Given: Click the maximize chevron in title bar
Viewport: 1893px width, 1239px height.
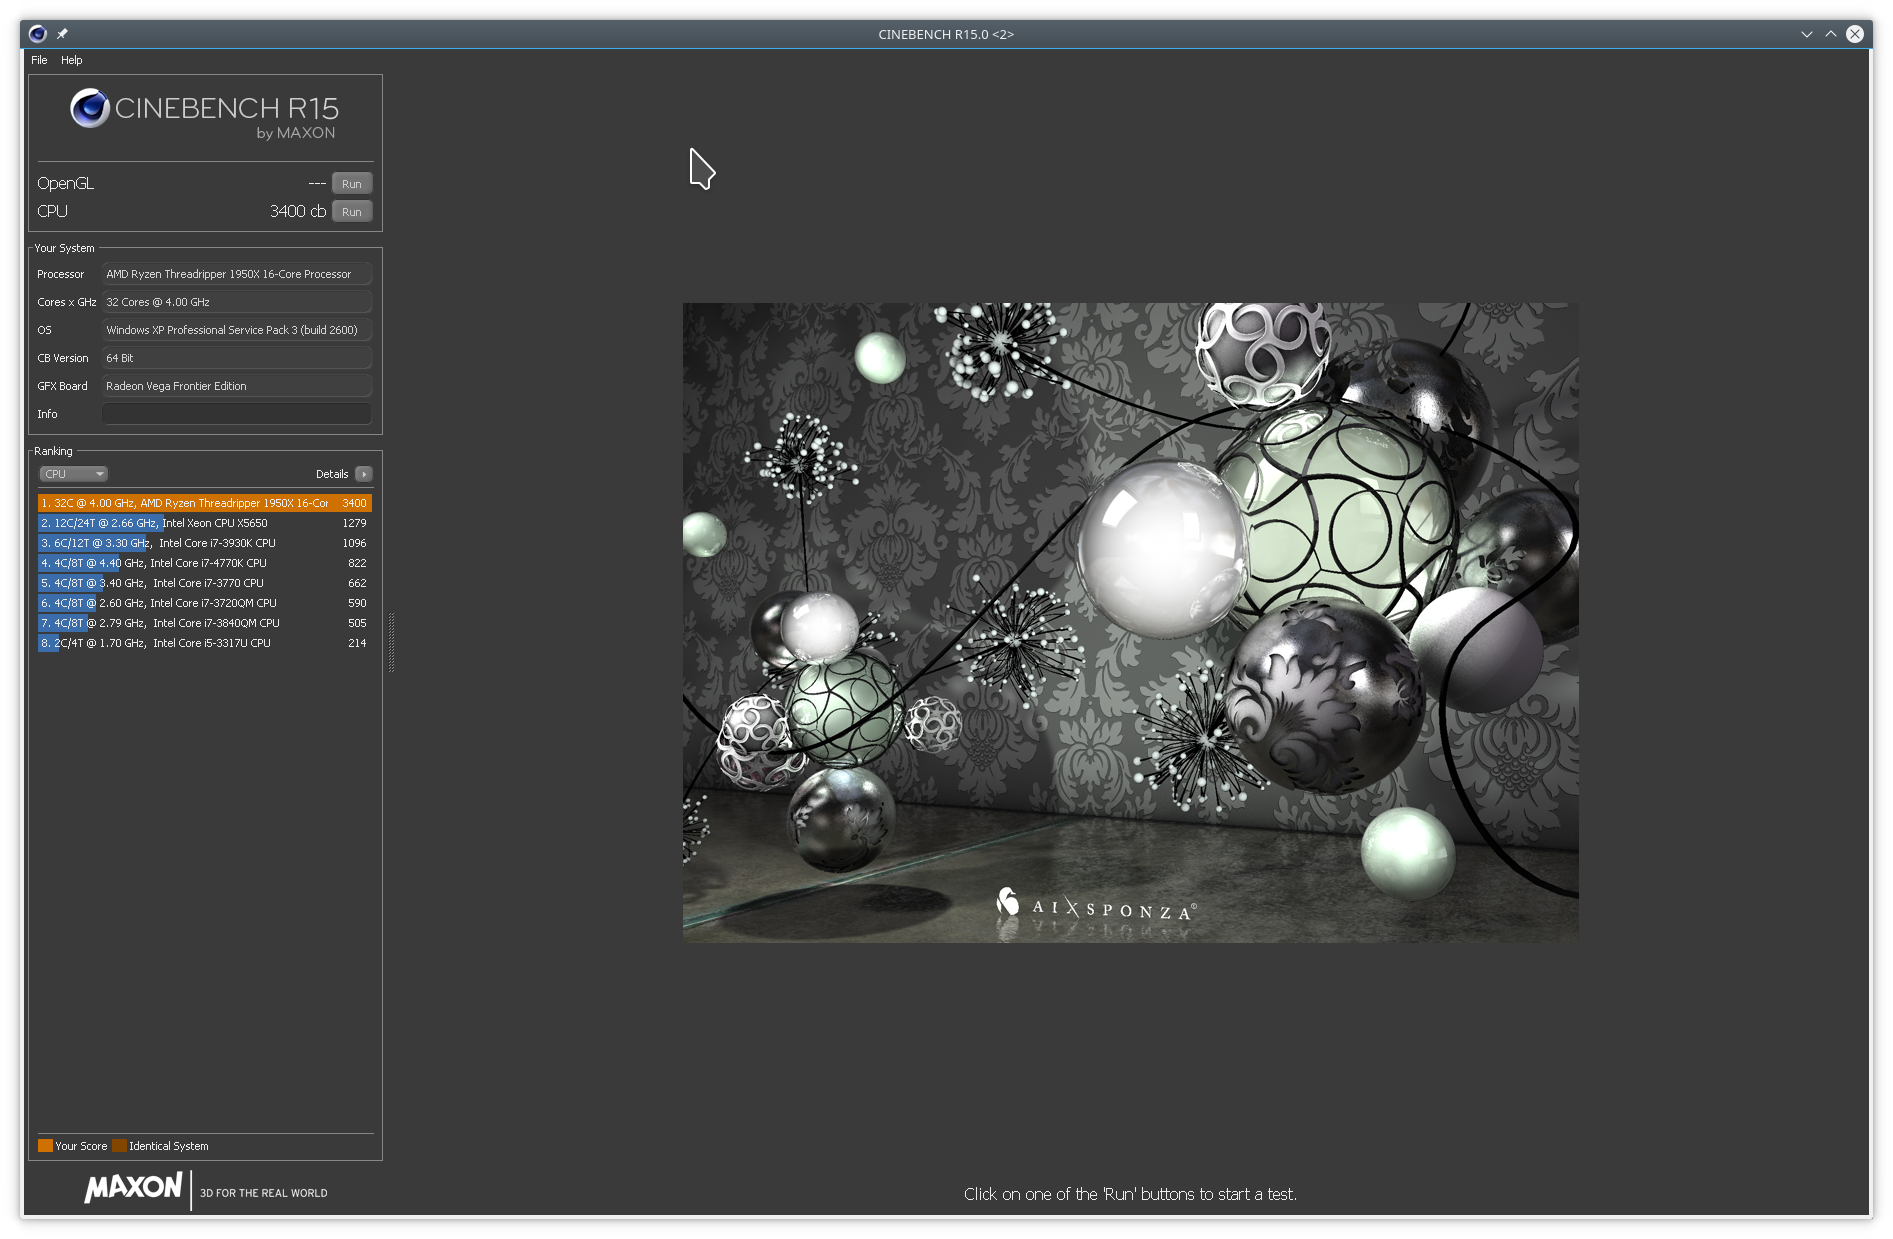Looking at the screenshot, I should 1830,34.
